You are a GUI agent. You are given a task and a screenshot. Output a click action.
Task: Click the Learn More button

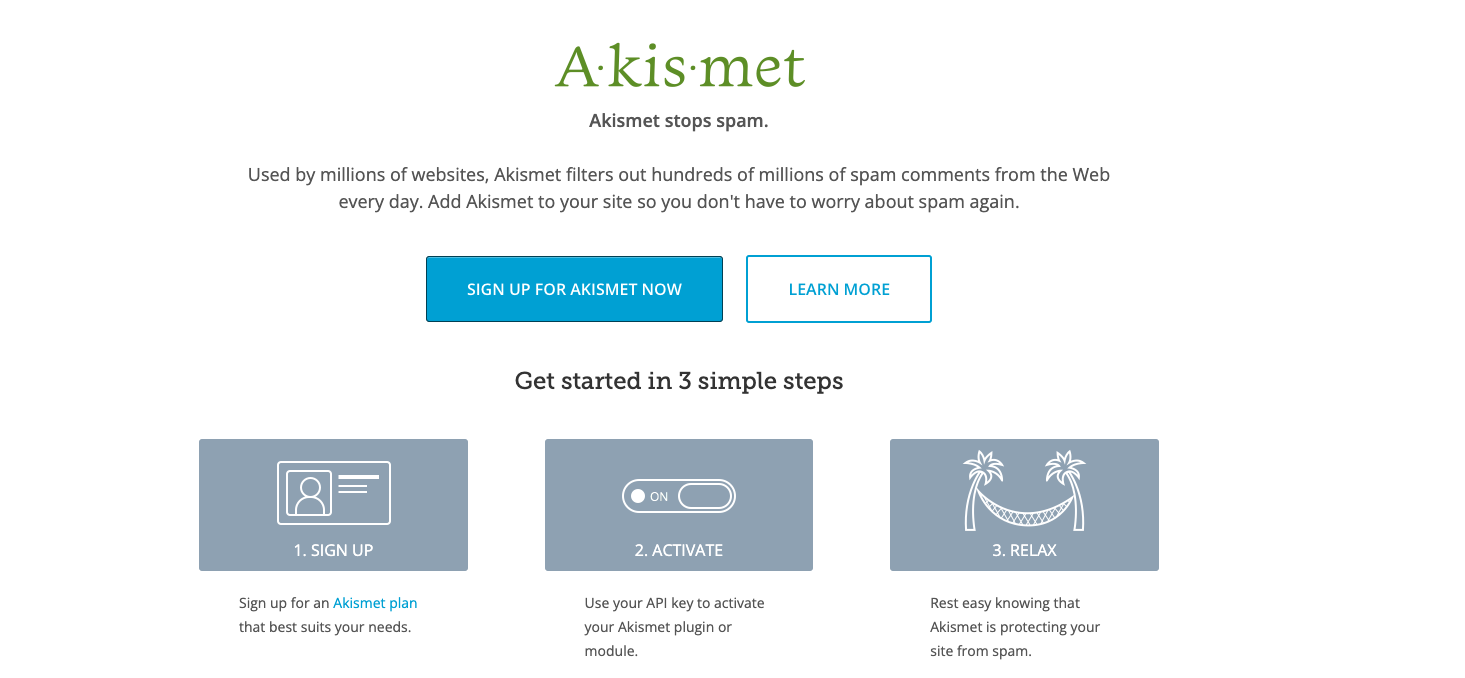(x=839, y=289)
